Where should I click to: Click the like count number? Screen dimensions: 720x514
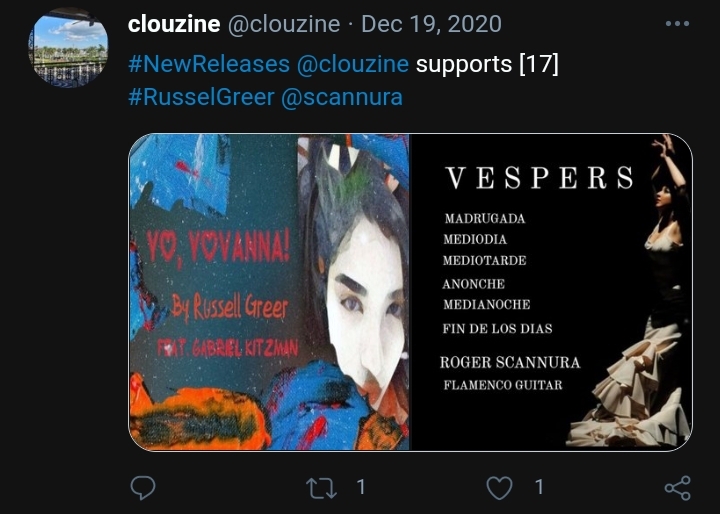[540, 487]
